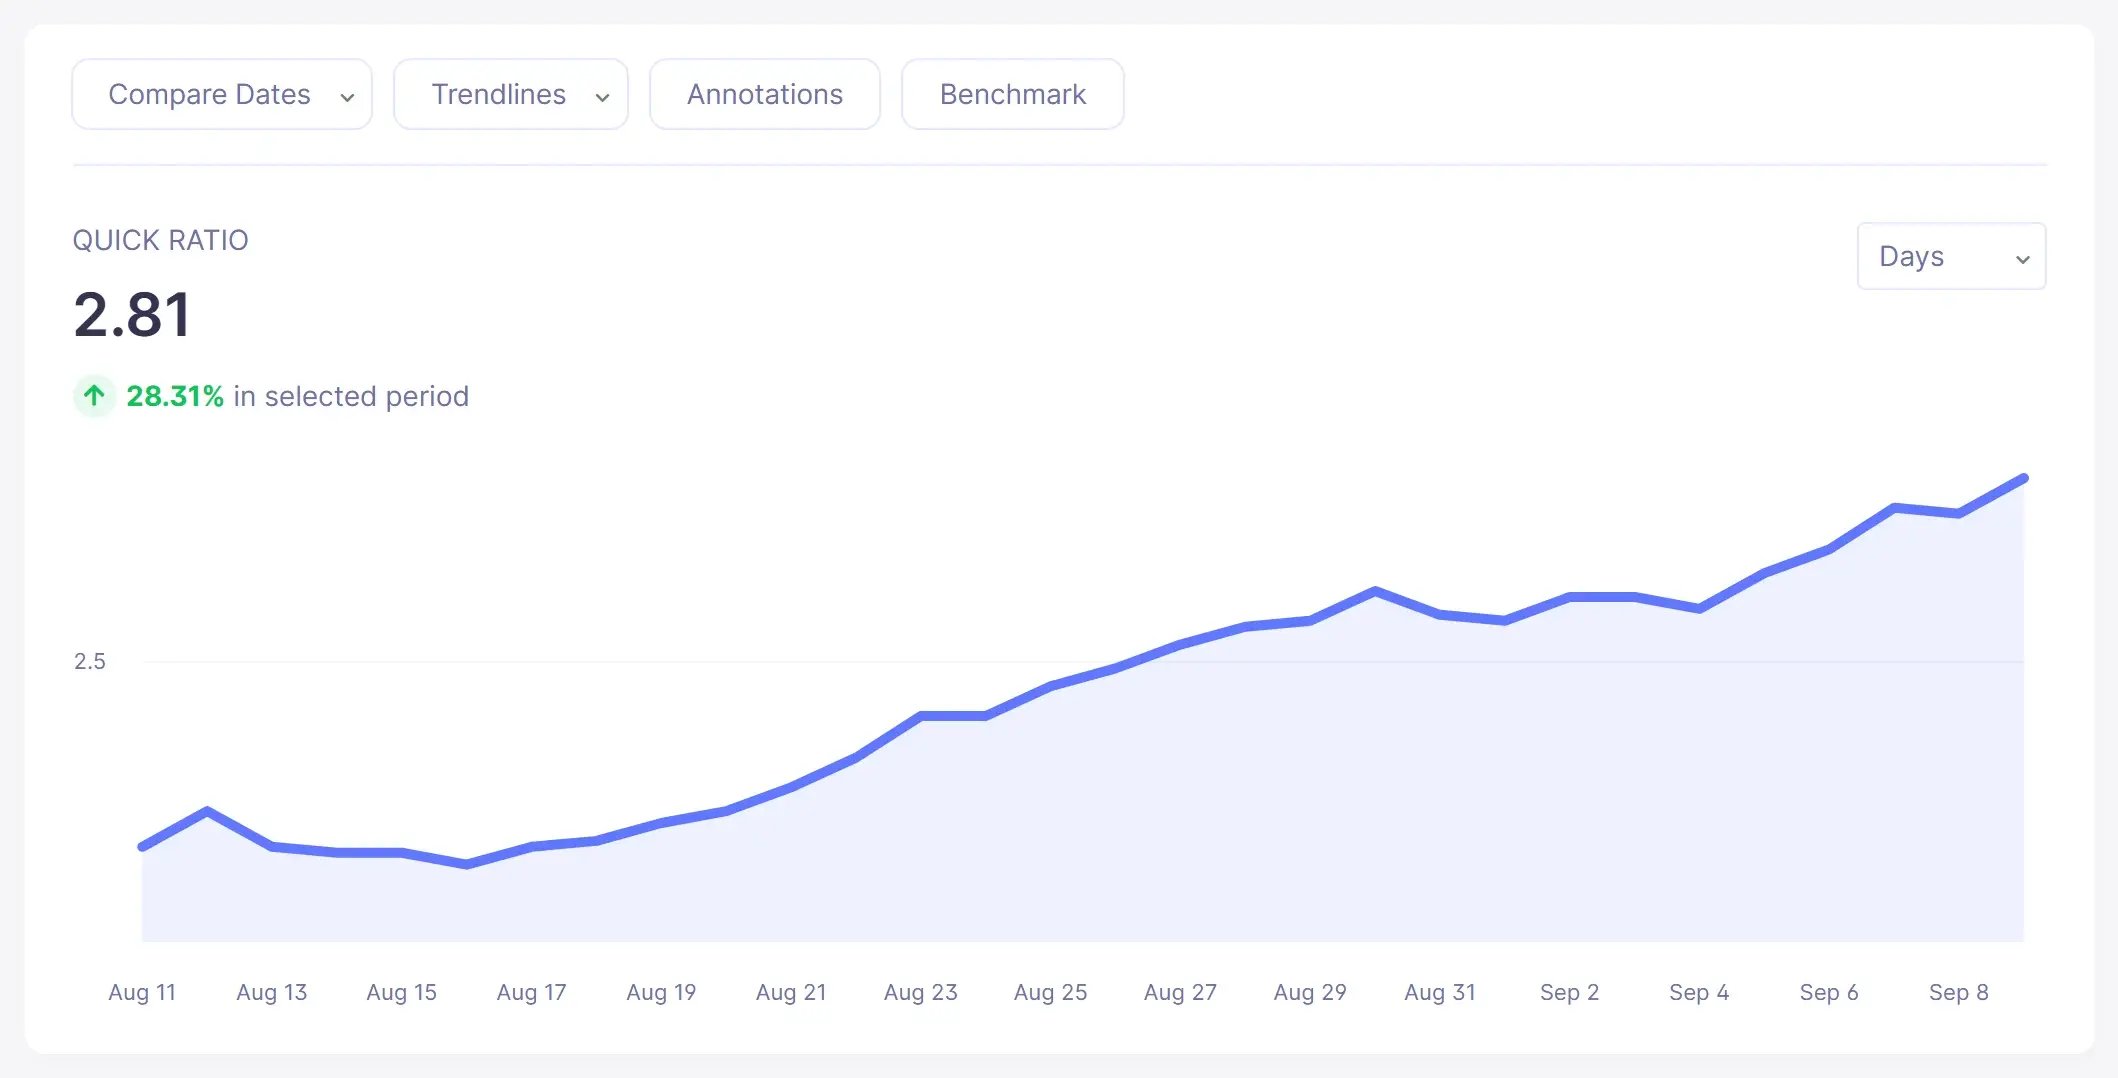Click the Sep 2 axis label

click(1570, 992)
